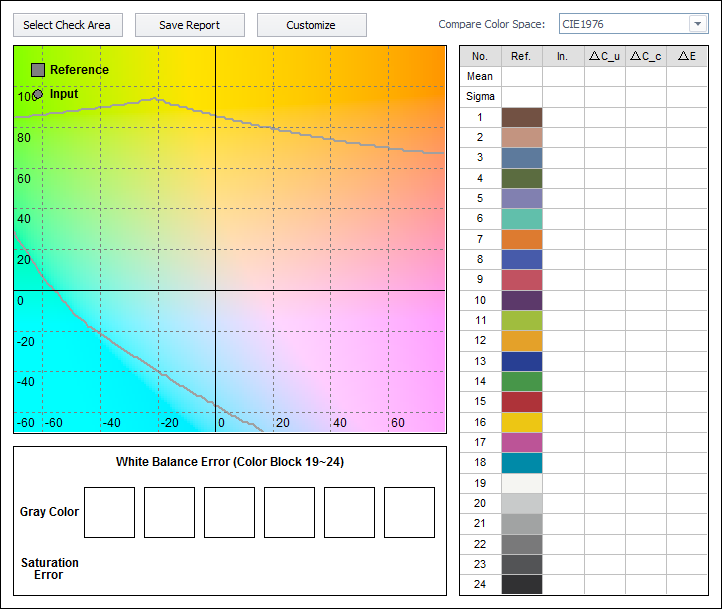Click the Ref. column header
The width and height of the screenshot is (722, 609).
point(521,57)
